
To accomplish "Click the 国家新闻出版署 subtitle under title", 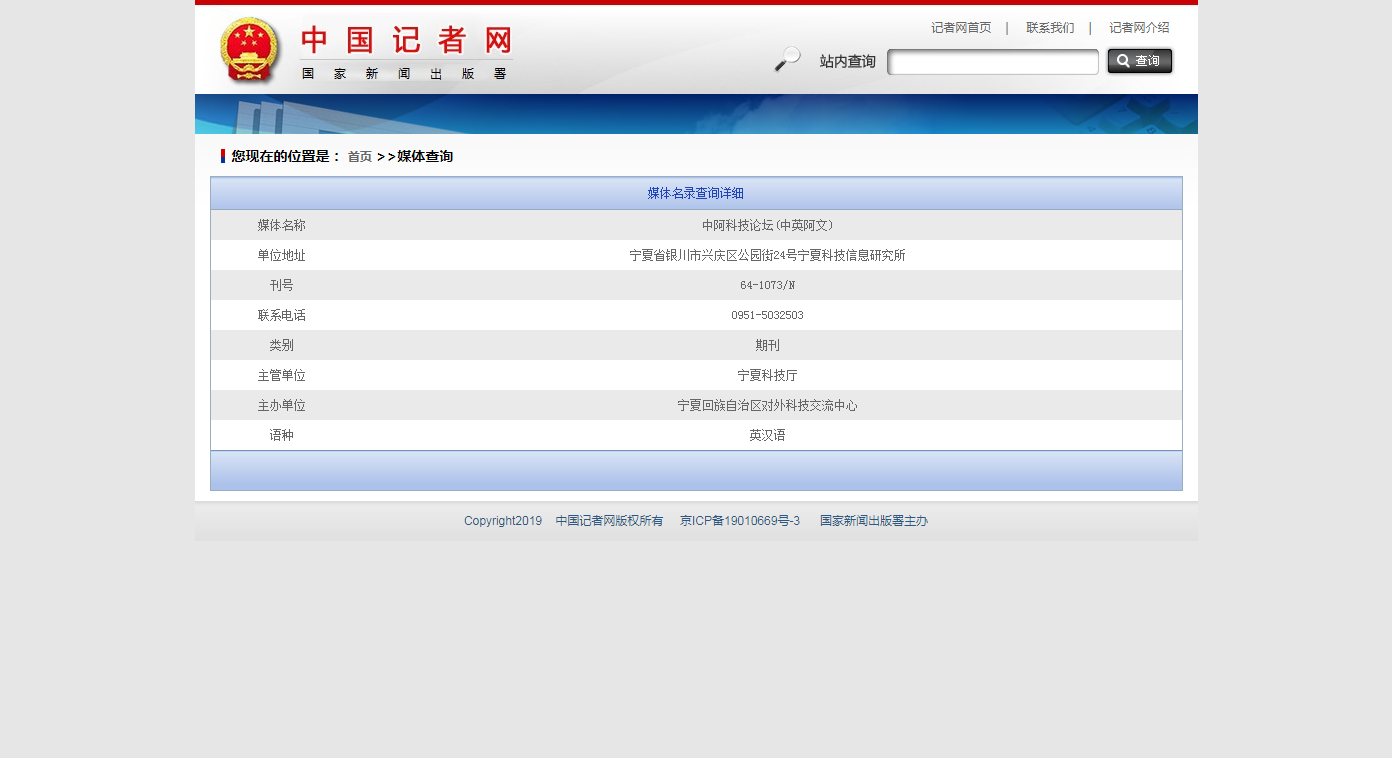I will 404,74.
